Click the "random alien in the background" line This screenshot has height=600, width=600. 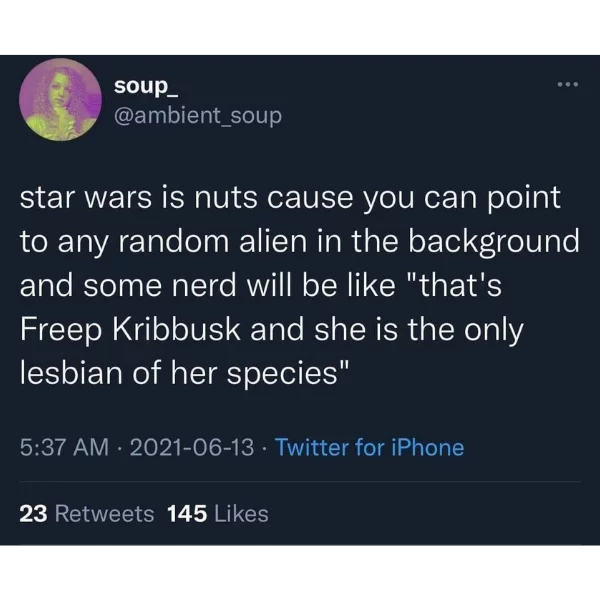coord(349,242)
